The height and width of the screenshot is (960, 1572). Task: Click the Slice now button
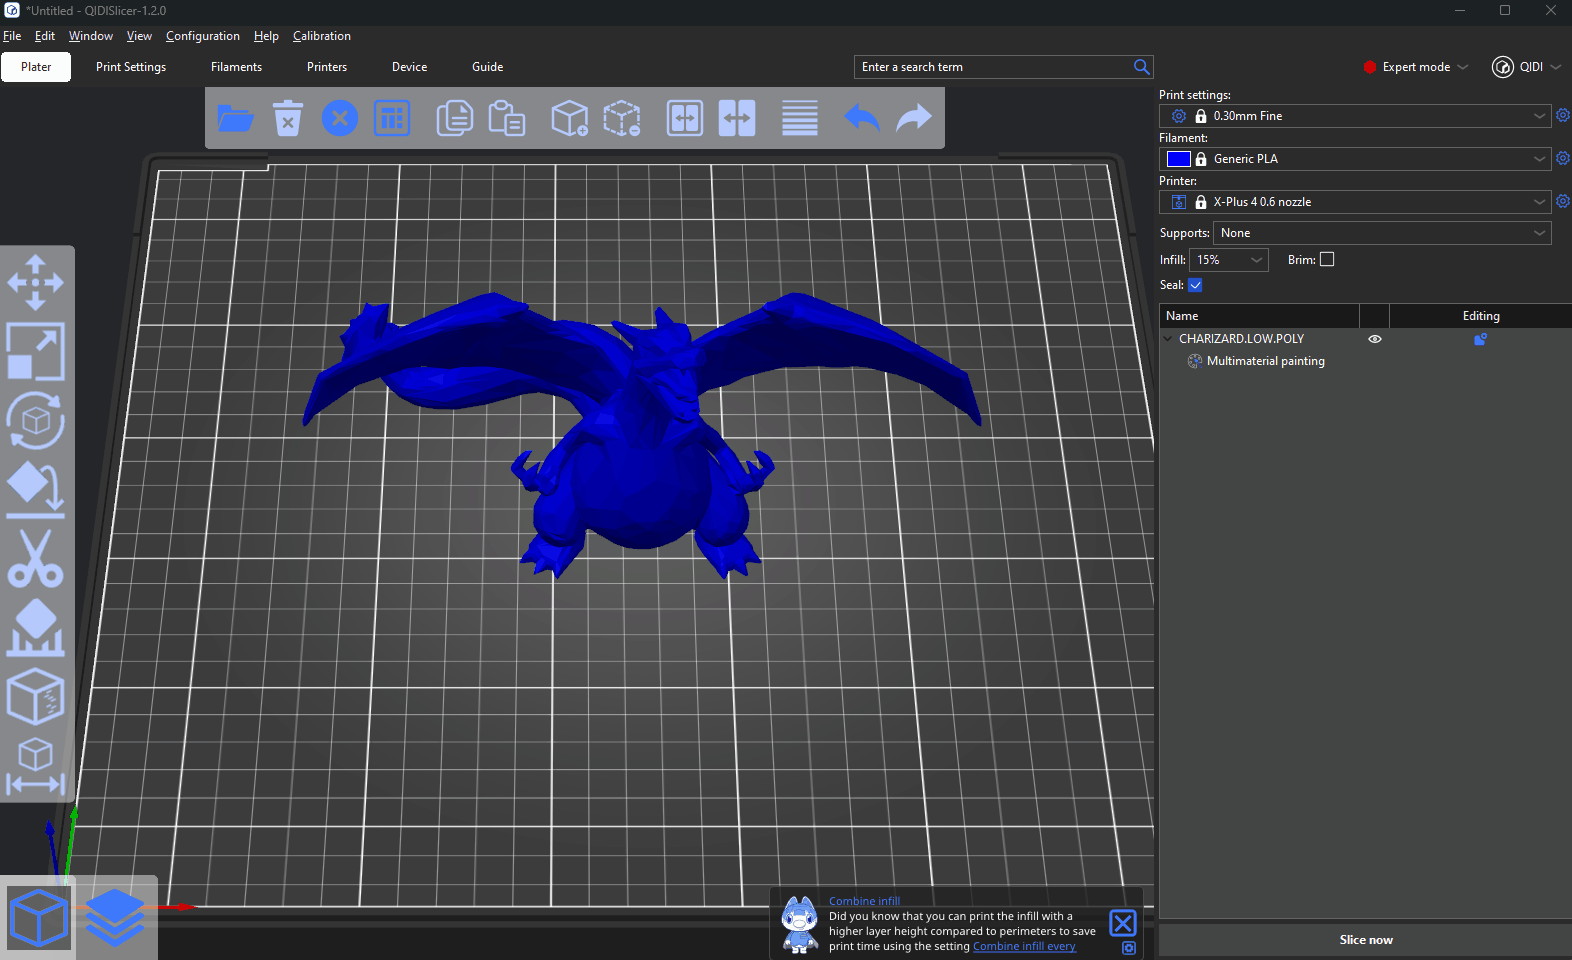point(1365,940)
